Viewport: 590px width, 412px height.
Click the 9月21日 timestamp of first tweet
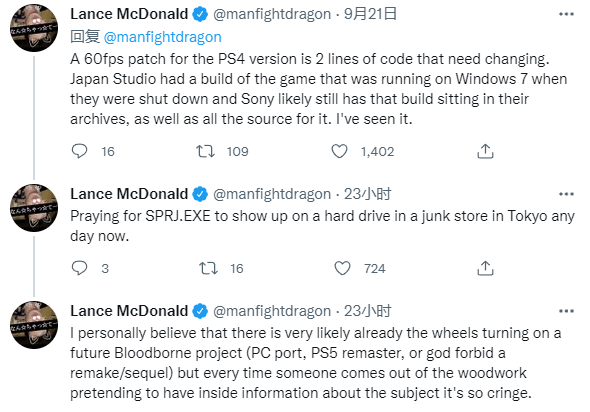[x=370, y=14]
